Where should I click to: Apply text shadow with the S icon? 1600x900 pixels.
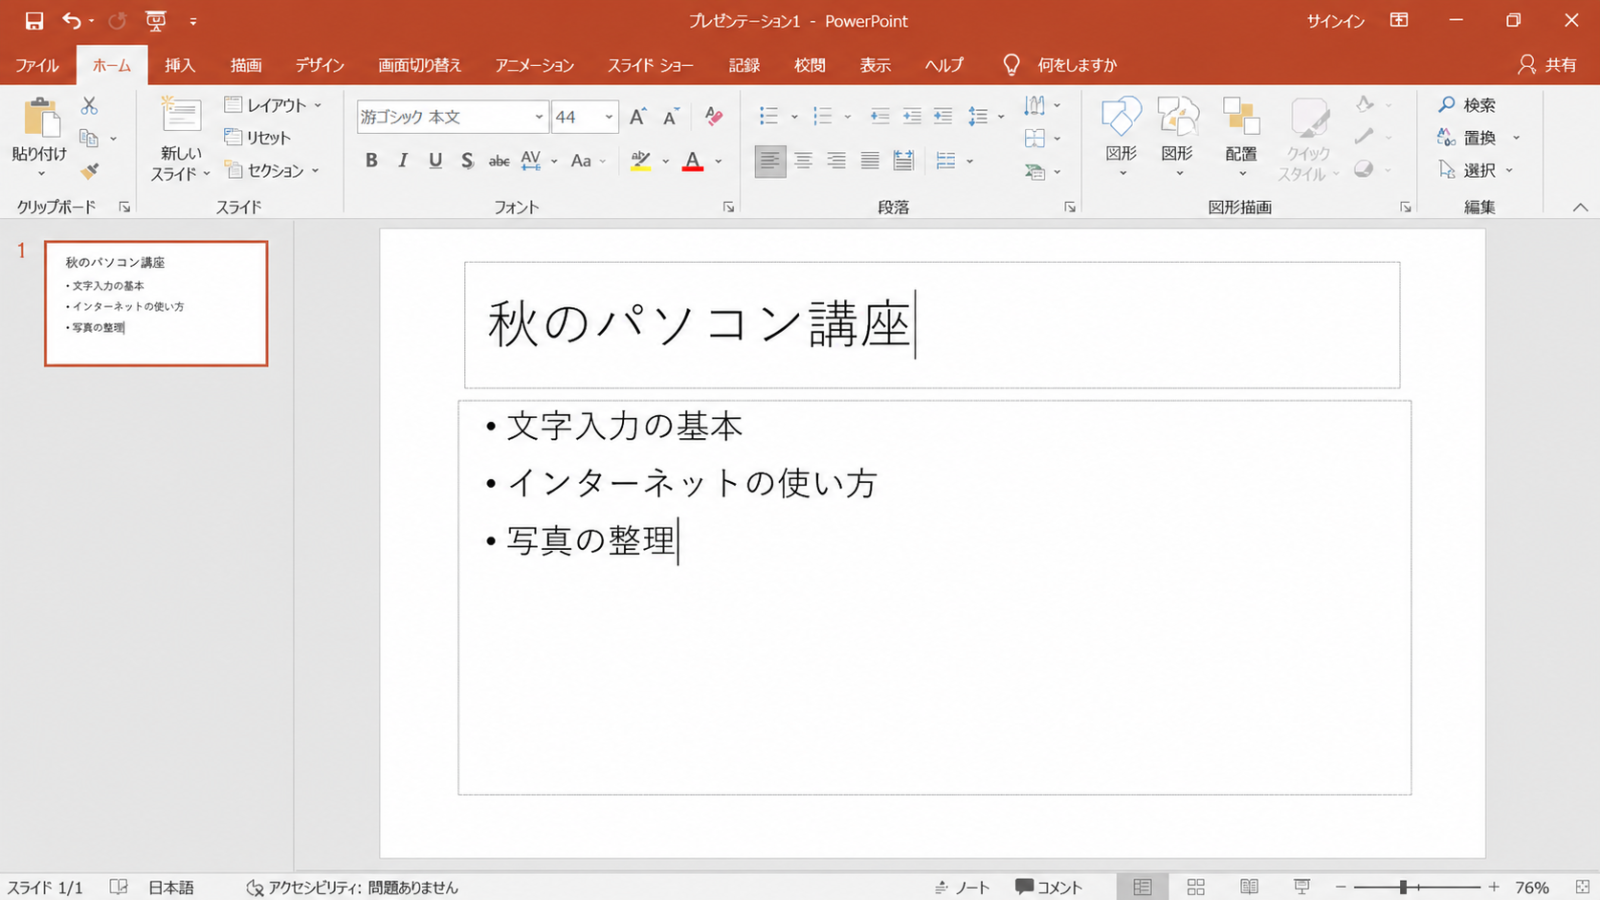tap(467, 161)
